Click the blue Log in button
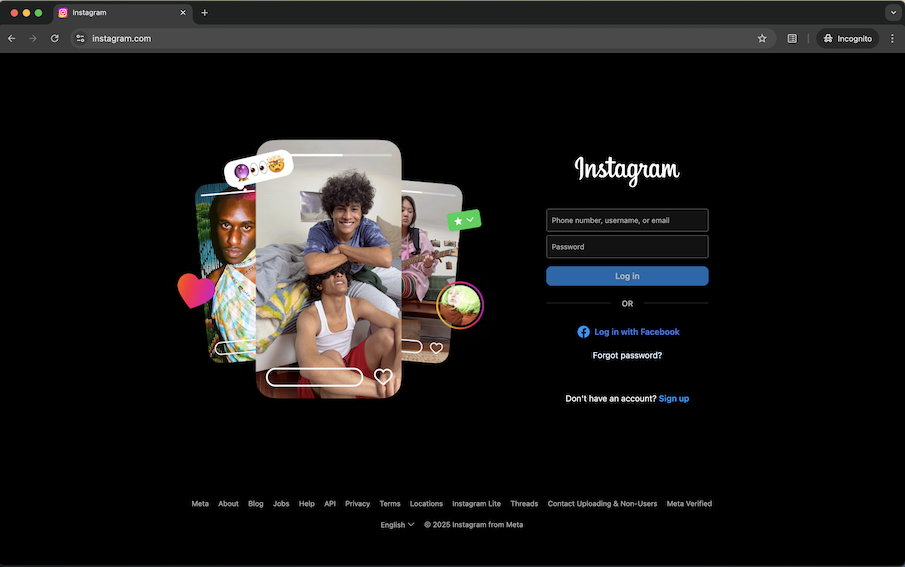 tap(627, 276)
